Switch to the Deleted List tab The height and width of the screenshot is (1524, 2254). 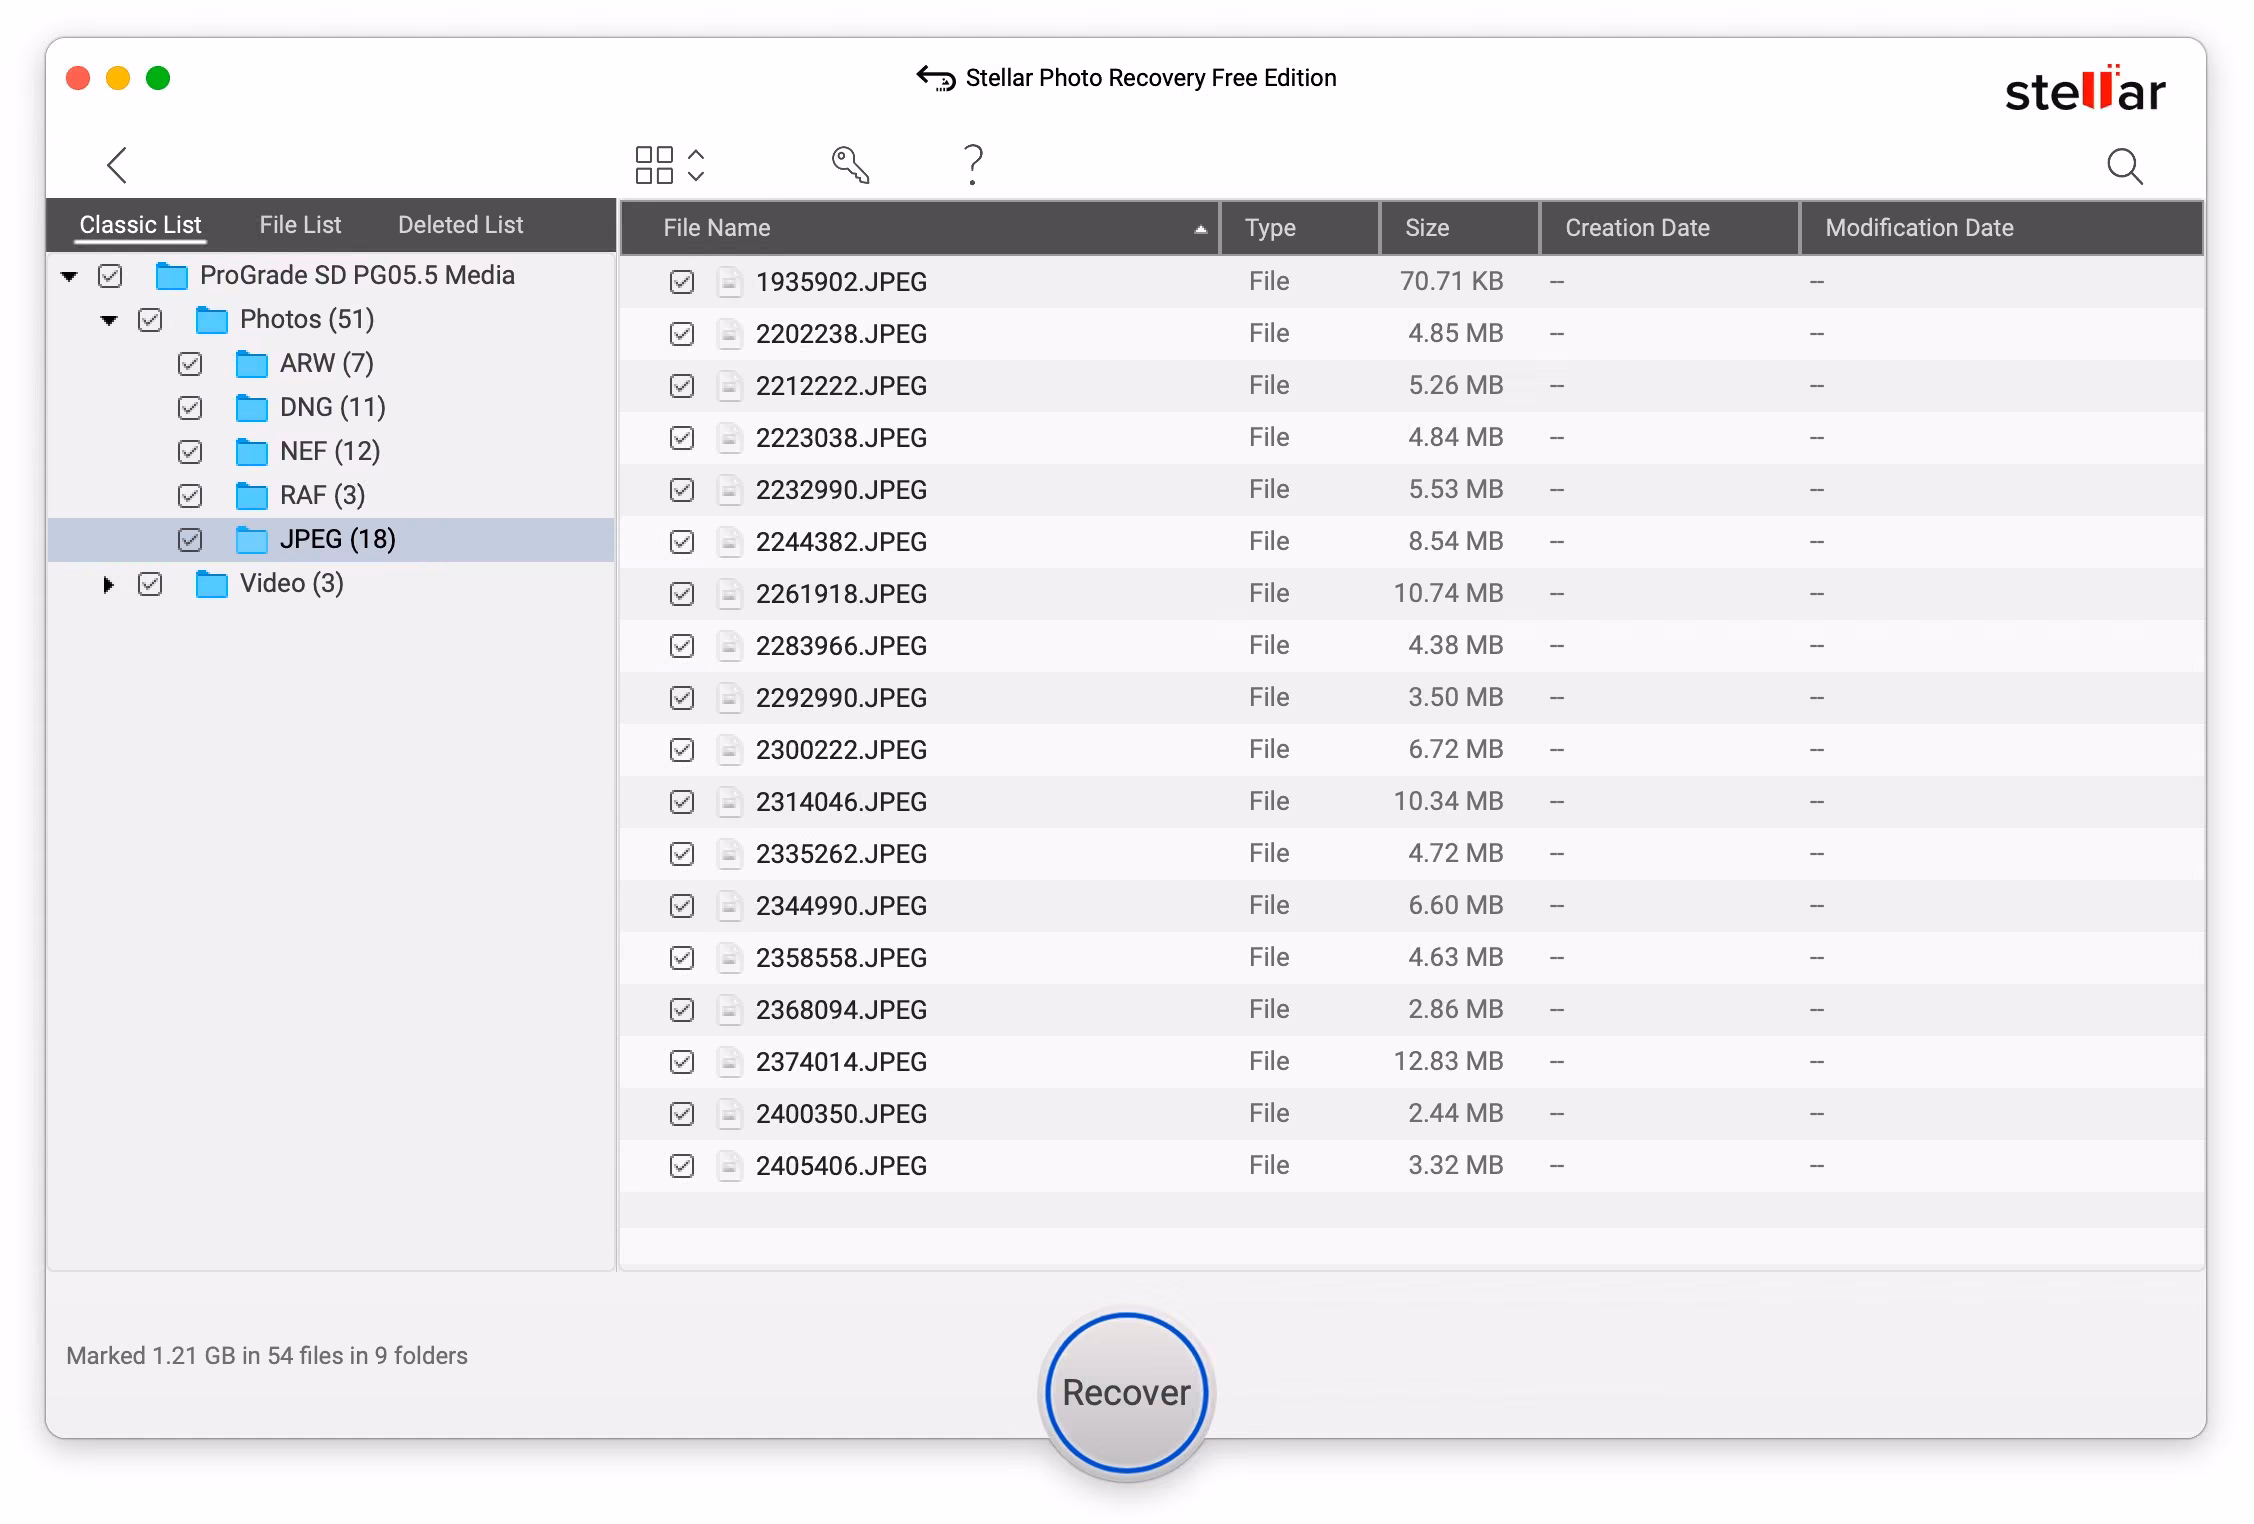tap(460, 225)
